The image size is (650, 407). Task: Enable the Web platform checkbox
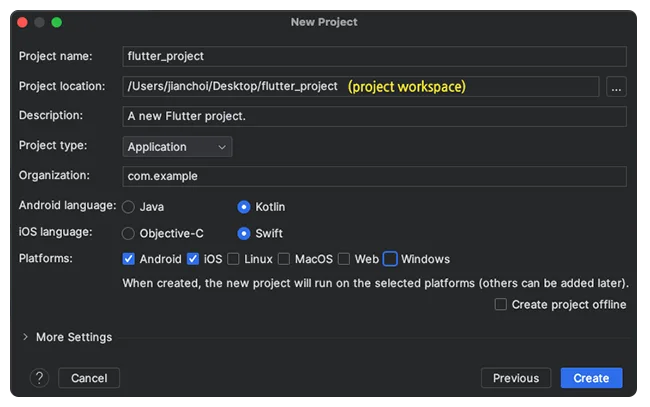(x=344, y=259)
